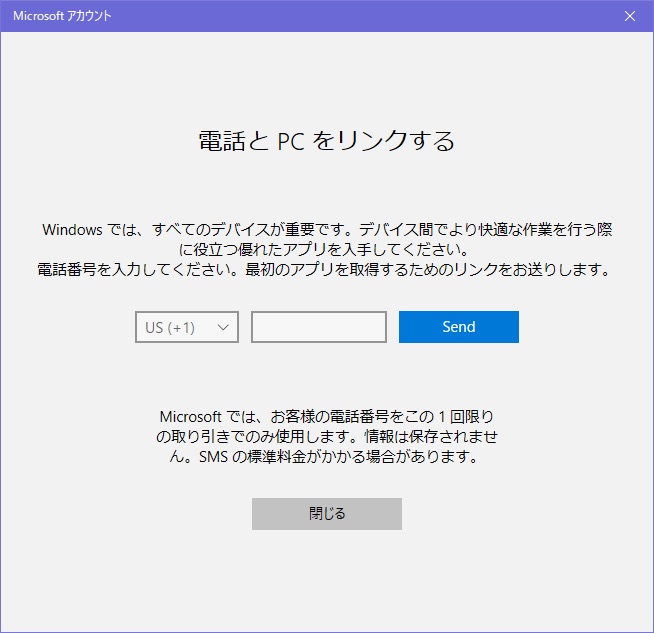Click the blue Send button
The image size is (654, 633).
[459, 327]
